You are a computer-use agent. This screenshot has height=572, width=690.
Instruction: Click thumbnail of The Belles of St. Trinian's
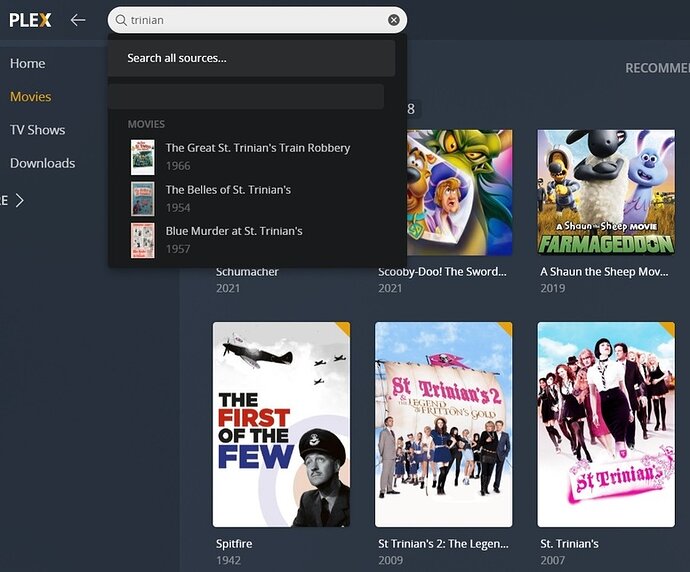point(143,199)
